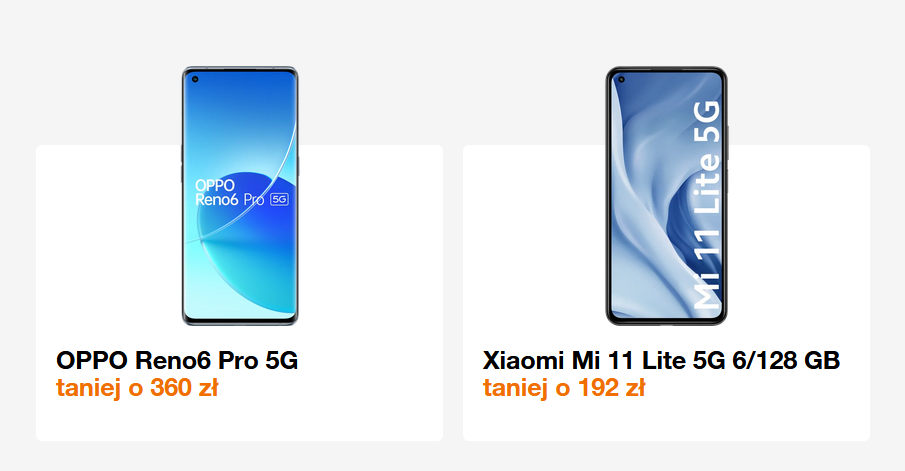The height and width of the screenshot is (471, 905).
Task: Click the "6/128 GB" part of the Xiaomi title
Action: [x=786, y=360]
